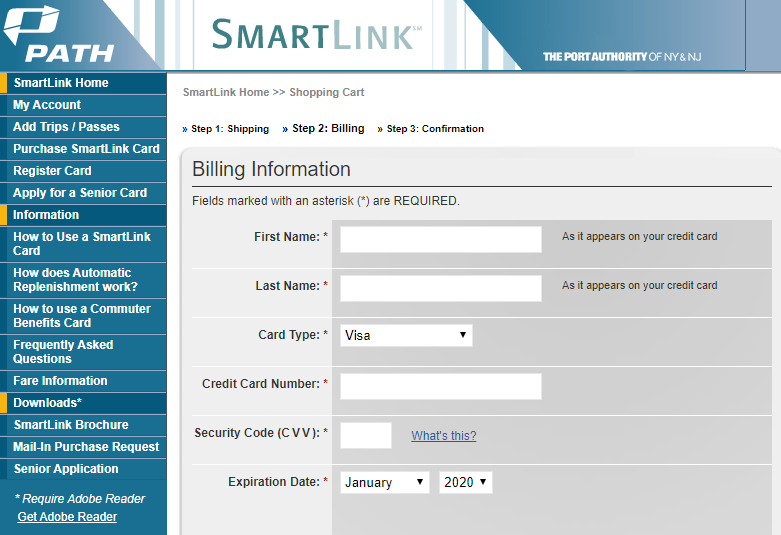Open My Account in sidebar
This screenshot has width=781, height=535.
coord(83,105)
